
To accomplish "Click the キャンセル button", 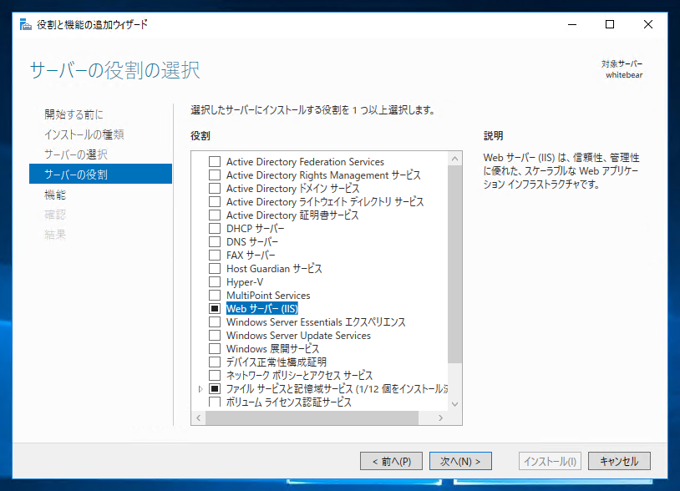I will [x=619, y=461].
